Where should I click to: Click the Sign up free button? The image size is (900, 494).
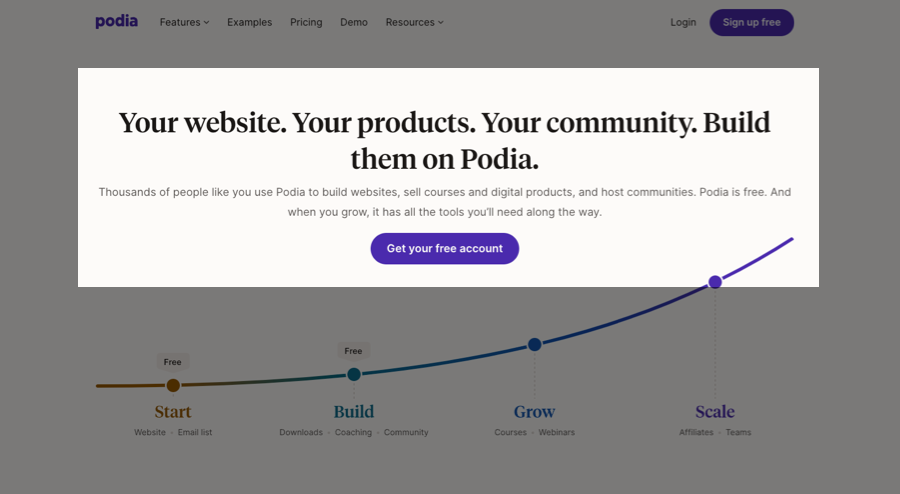[x=751, y=22]
